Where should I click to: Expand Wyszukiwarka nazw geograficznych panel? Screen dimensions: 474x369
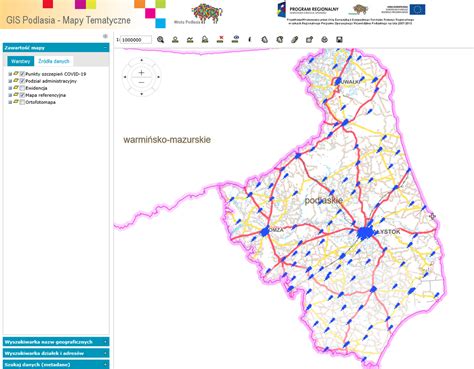click(x=56, y=342)
